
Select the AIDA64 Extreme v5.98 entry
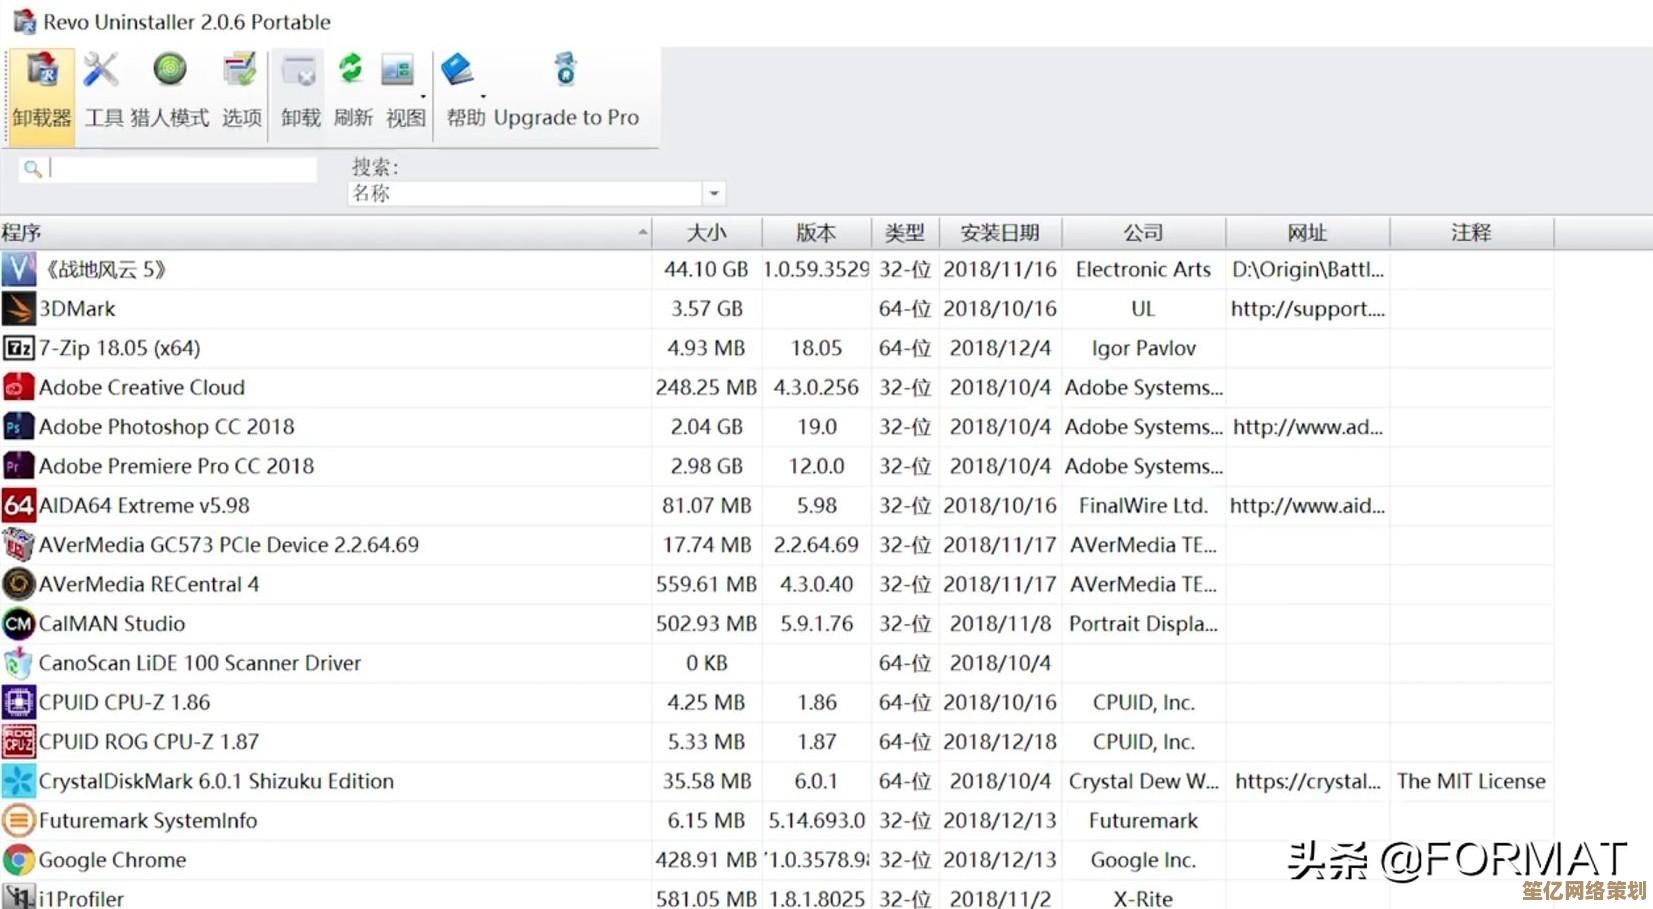tap(144, 506)
